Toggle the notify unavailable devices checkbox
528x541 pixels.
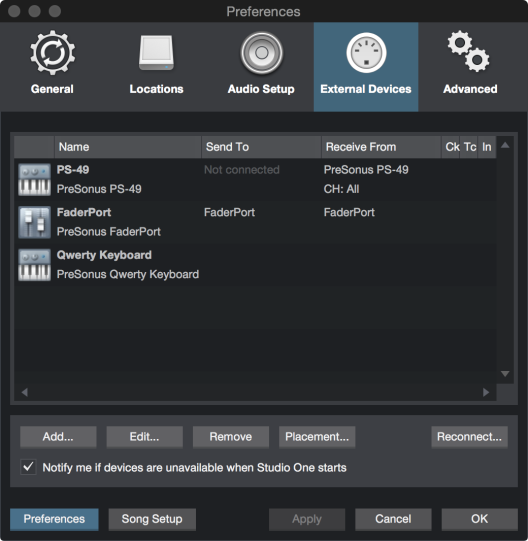pyautogui.click(x=28, y=467)
